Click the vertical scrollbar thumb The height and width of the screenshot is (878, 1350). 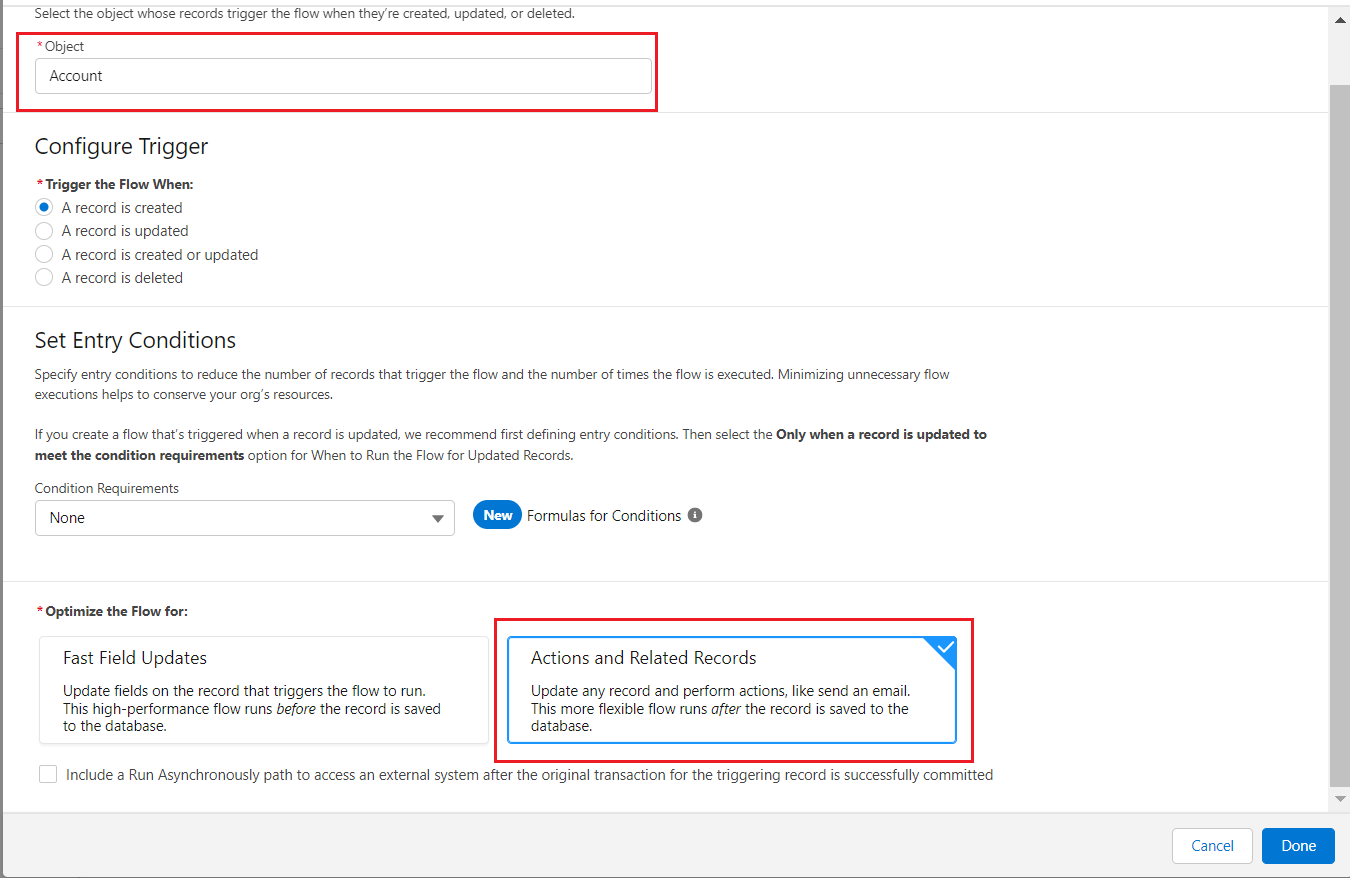(1340, 435)
